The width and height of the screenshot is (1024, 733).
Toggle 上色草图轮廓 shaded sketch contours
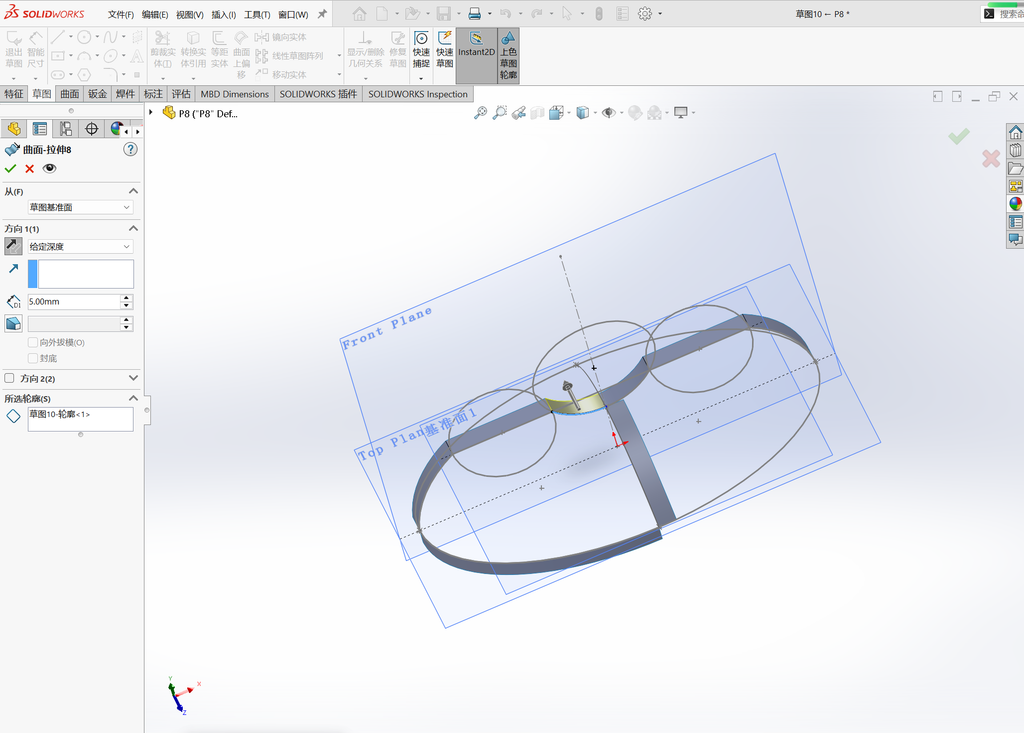point(508,56)
